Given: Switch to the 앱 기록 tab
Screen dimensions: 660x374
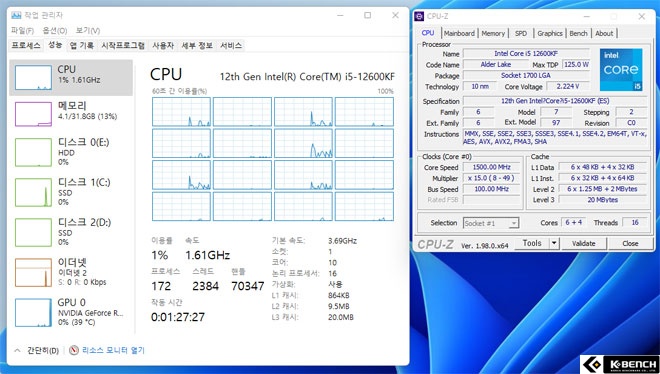Looking at the screenshot, I should [x=82, y=45].
